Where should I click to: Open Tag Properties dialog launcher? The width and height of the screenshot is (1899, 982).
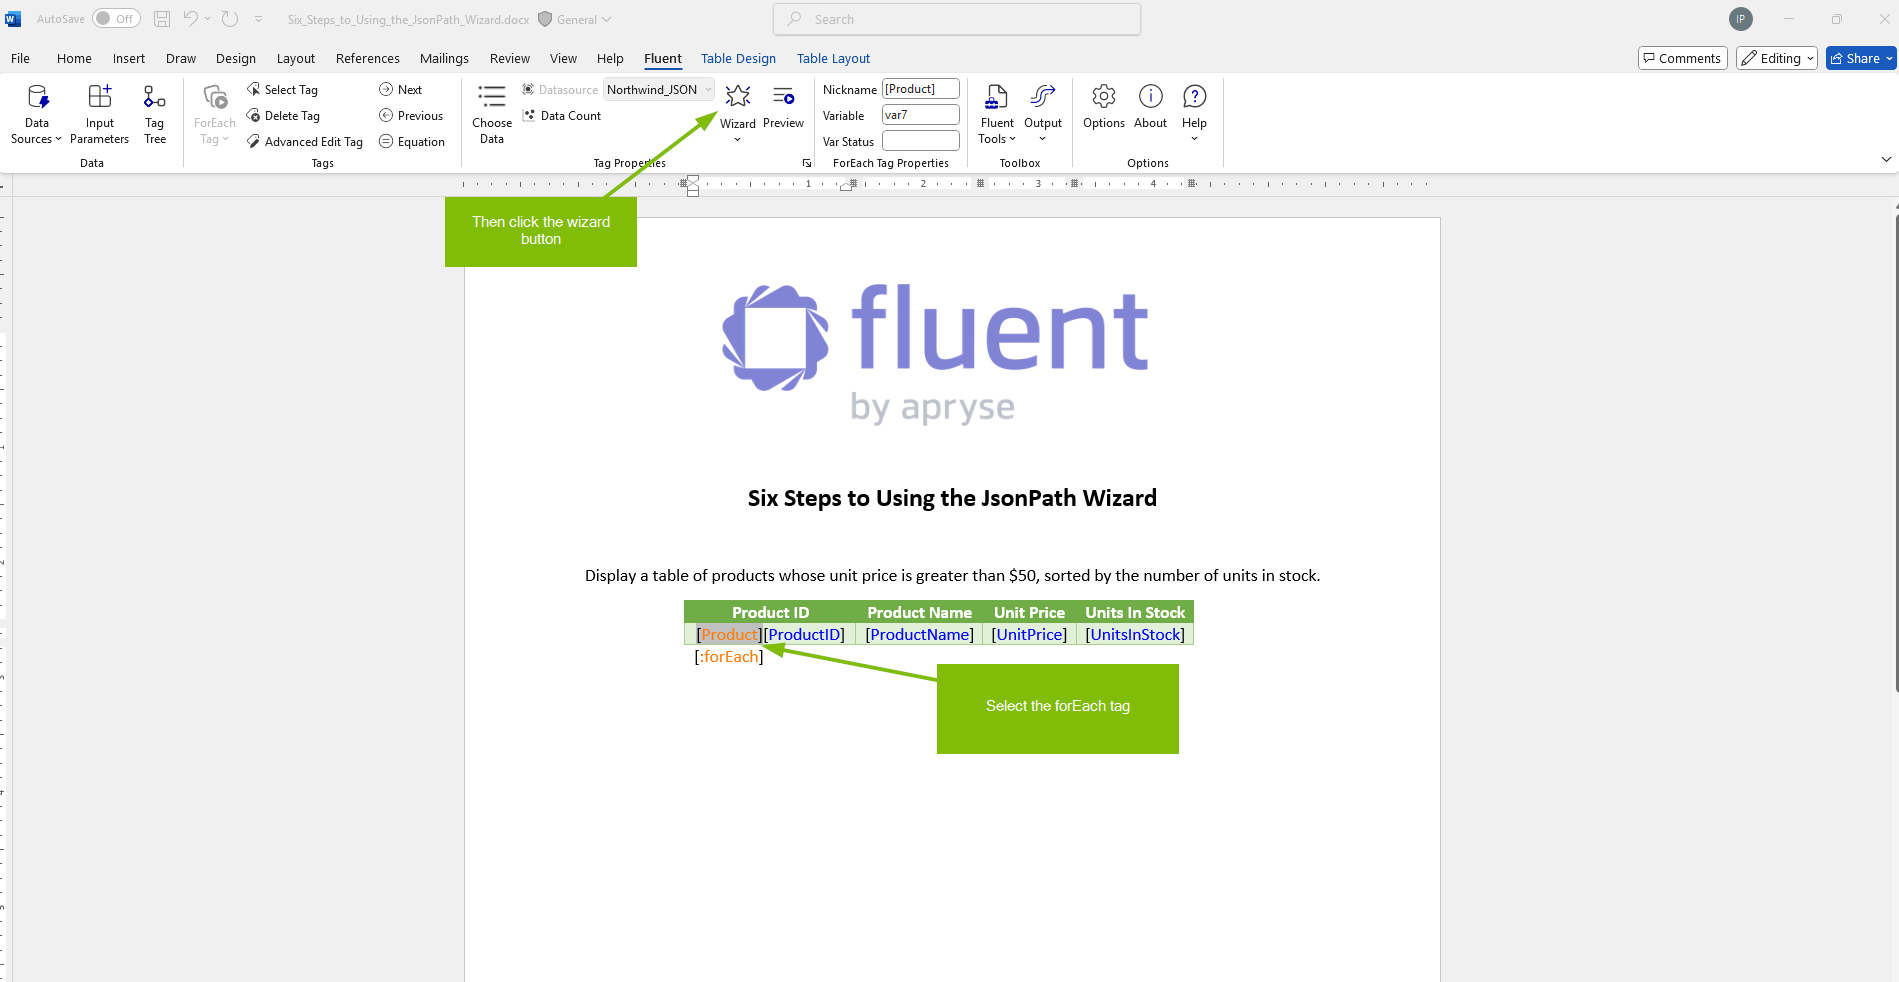[x=806, y=163]
